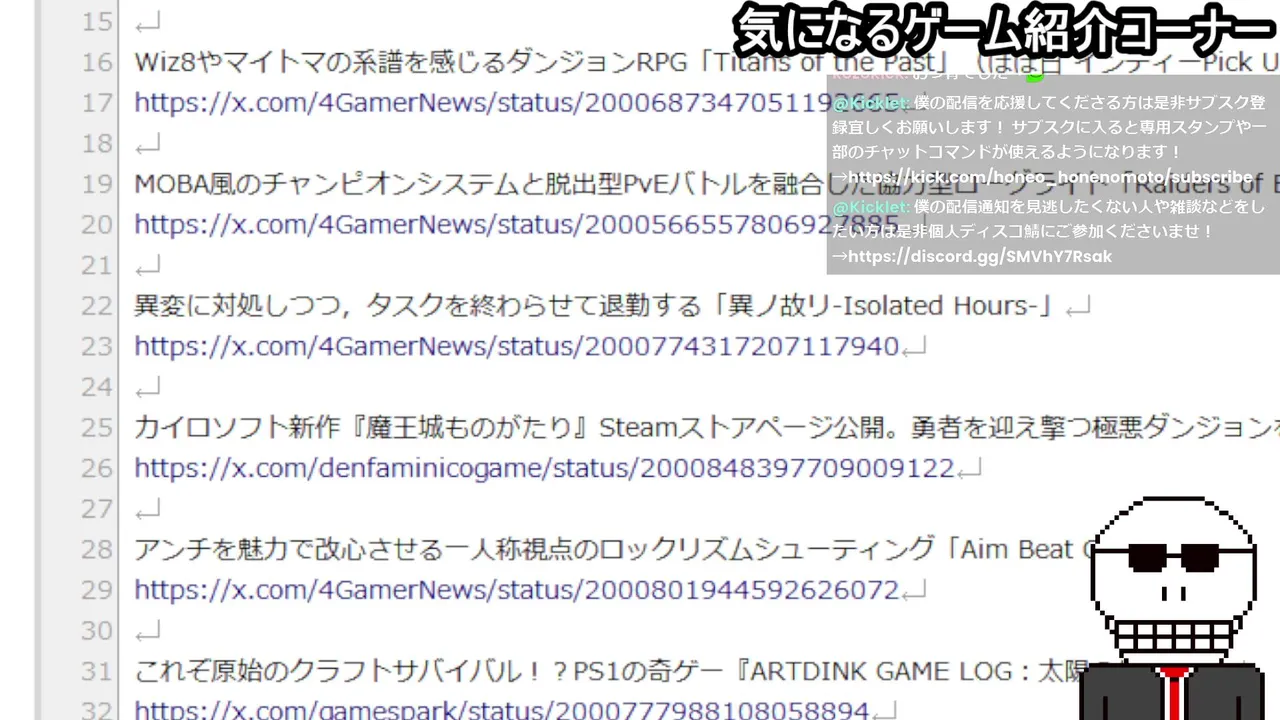Place cursor on empty line 27
The height and width of the screenshot is (720, 1280).
point(147,509)
